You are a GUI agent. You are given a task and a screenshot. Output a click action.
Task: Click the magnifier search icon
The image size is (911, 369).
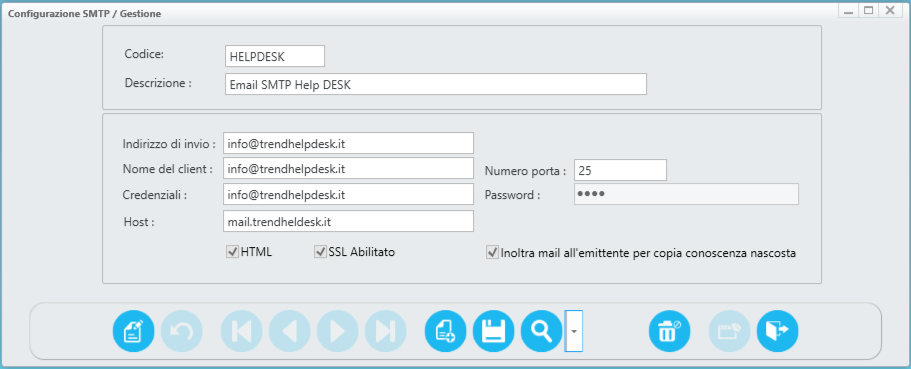(542, 331)
